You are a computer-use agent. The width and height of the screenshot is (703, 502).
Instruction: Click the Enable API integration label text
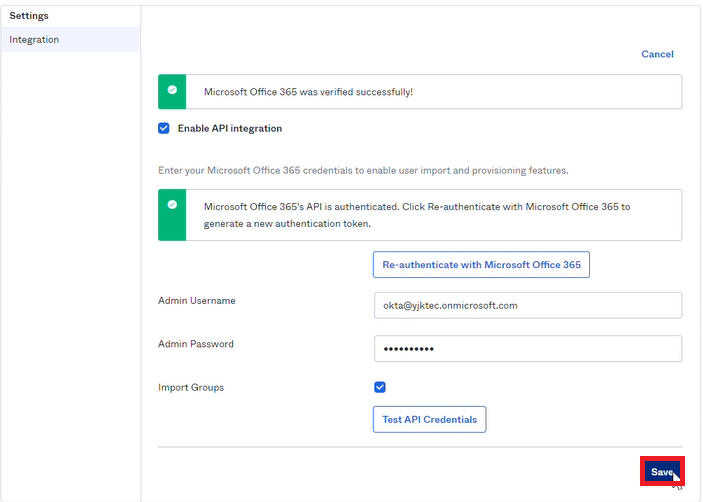click(230, 128)
